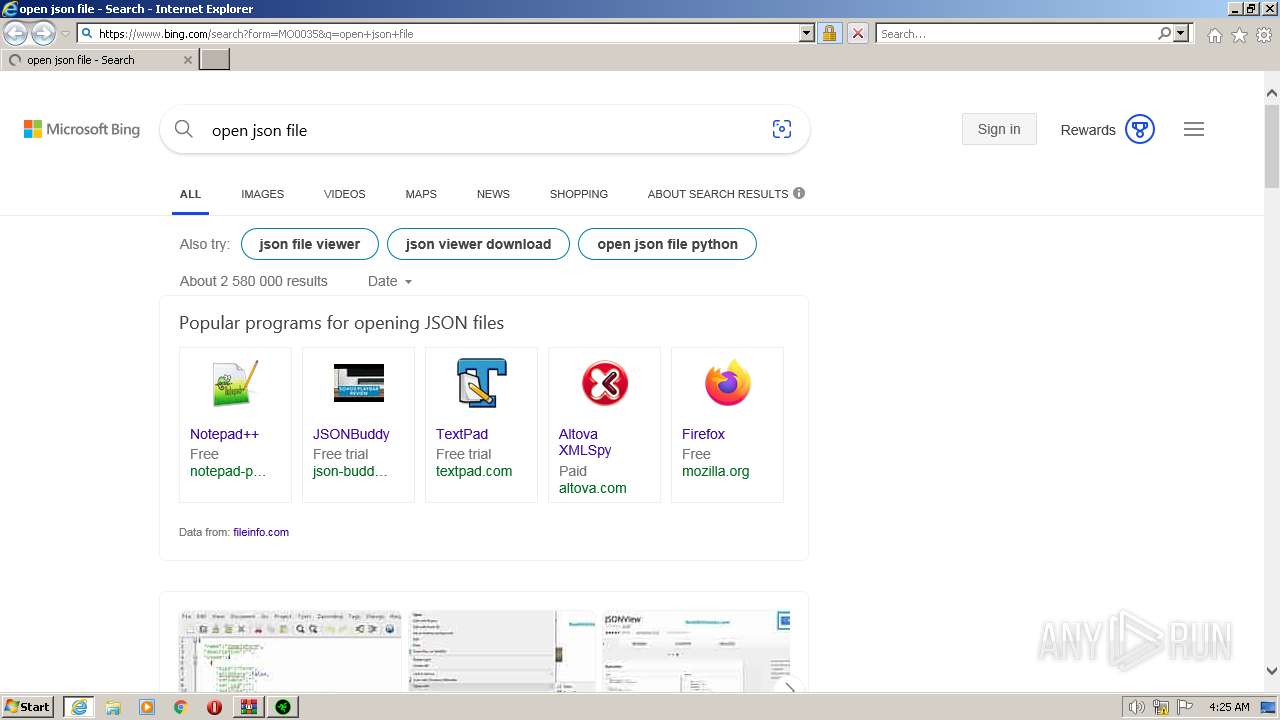Screen dimensions: 1280x720
Task: Open the mozilla.org link
Action: (715, 471)
